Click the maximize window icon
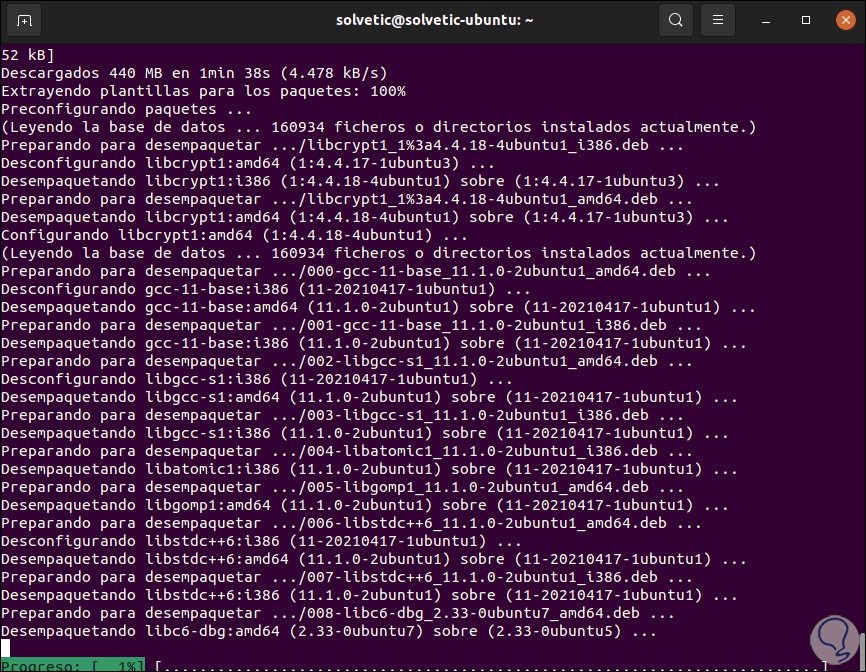866x672 pixels. point(805,19)
